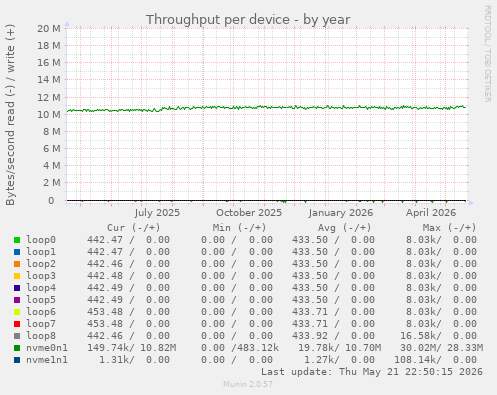Click the loop8 gray color swatch
The height and width of the screenshot is (395, 497).
(x=17, y=336)
